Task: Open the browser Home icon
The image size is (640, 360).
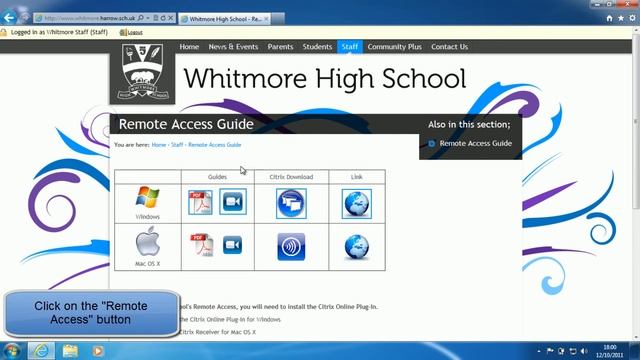Action: tap(609, 18)
